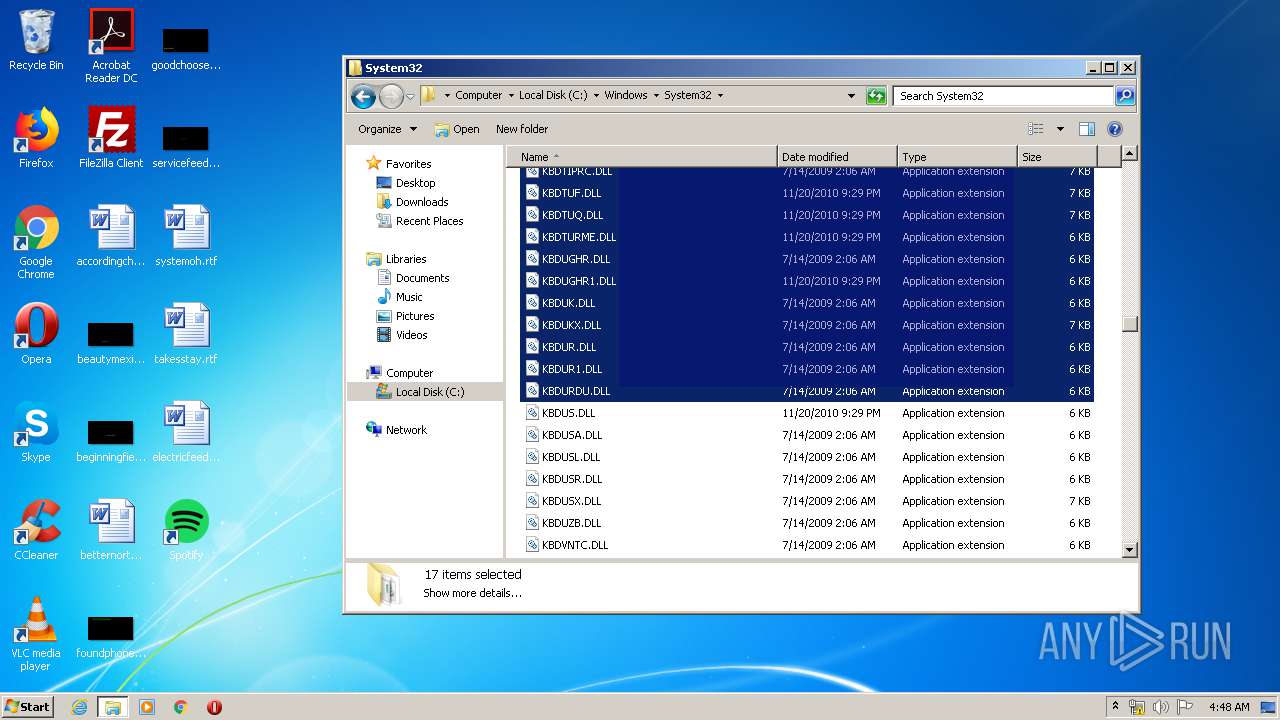Open Acrobat Reader DC desktop icon

pyautogui.click(x=111, y=46)
